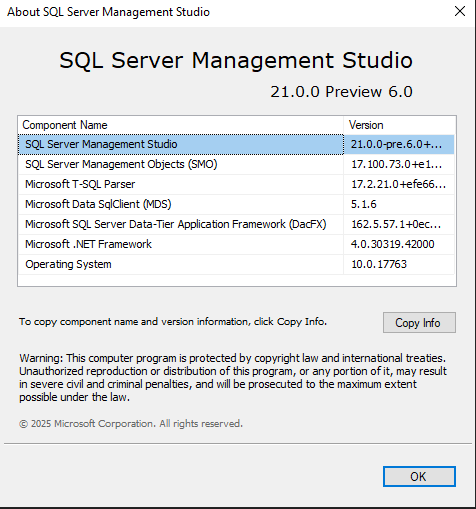Close the About dialog with X
The width and height of the screenshot is (476, 509).
[x=460, y=11]
